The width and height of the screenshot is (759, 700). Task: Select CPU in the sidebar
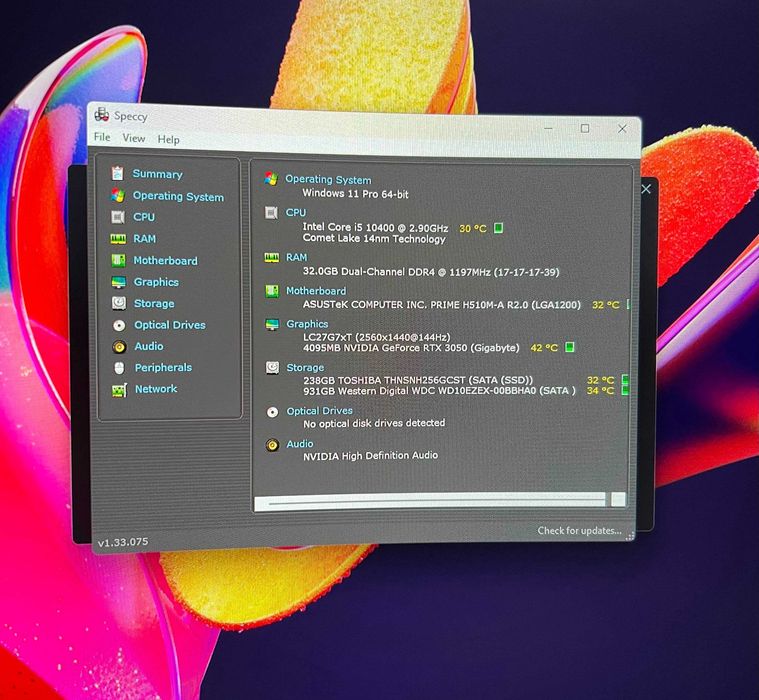coord(144,217)
